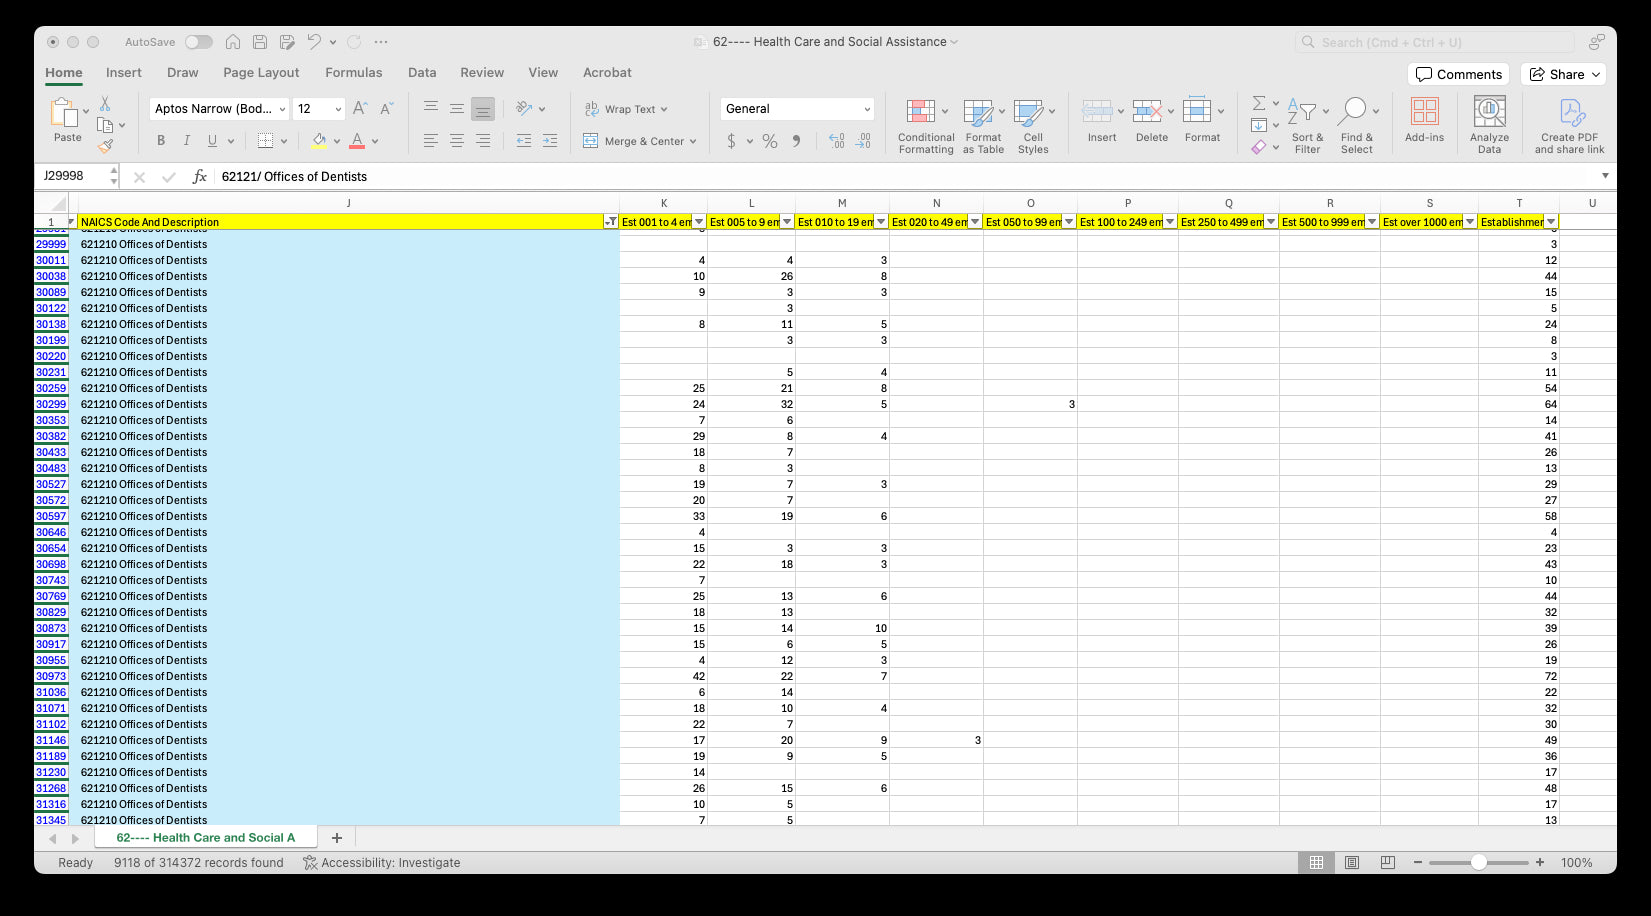The image size is (1651, 916).
Task: Open the Review tab
Action: coord(482,73)
